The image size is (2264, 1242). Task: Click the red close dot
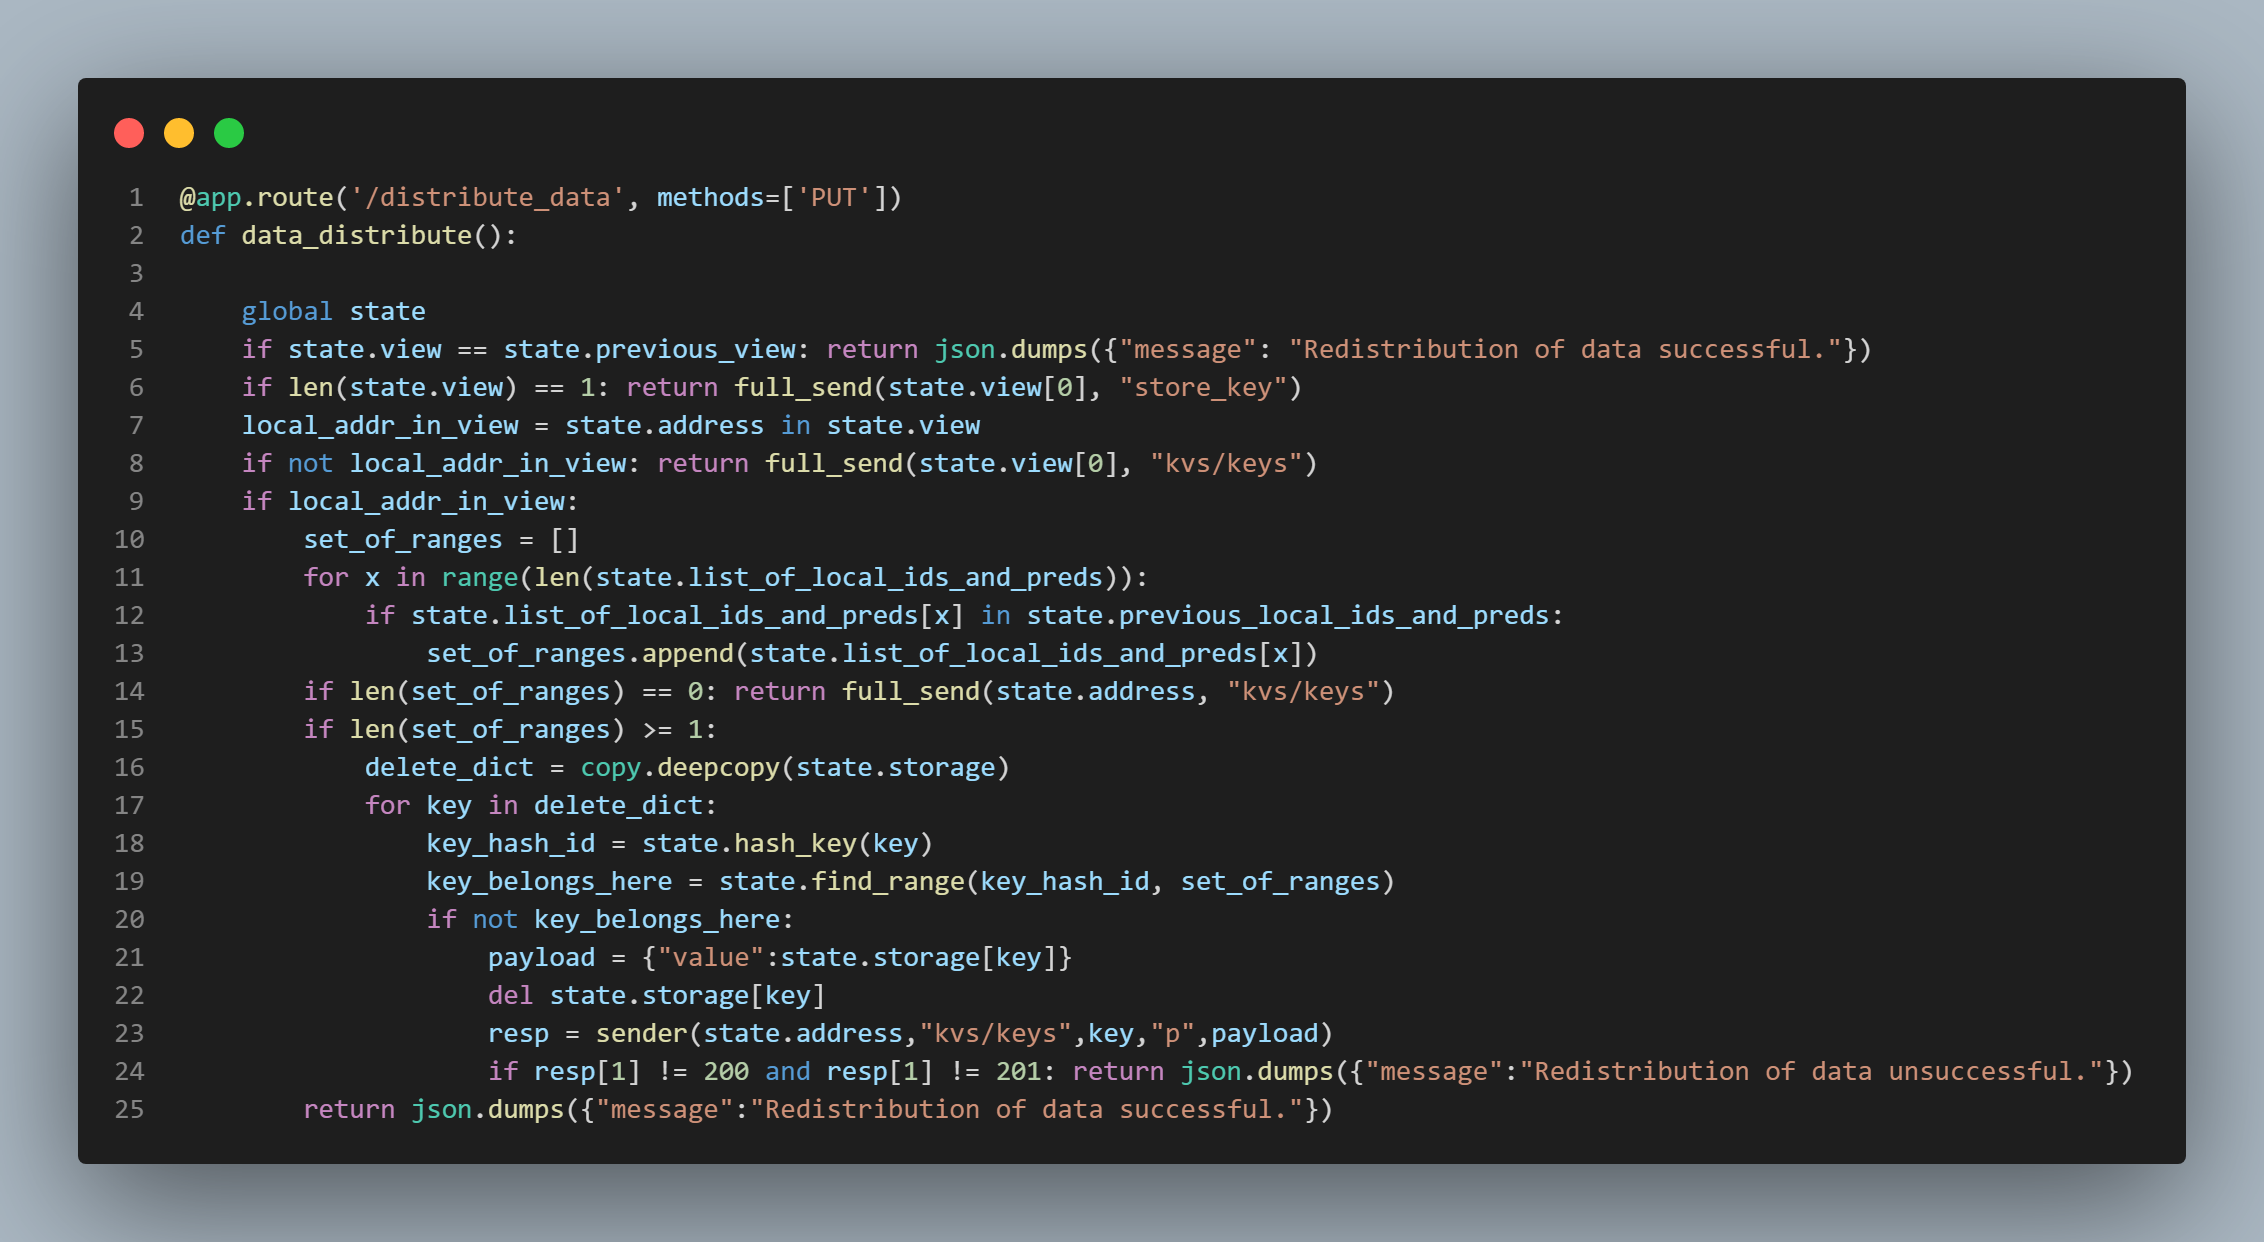[x=129, y=133]
